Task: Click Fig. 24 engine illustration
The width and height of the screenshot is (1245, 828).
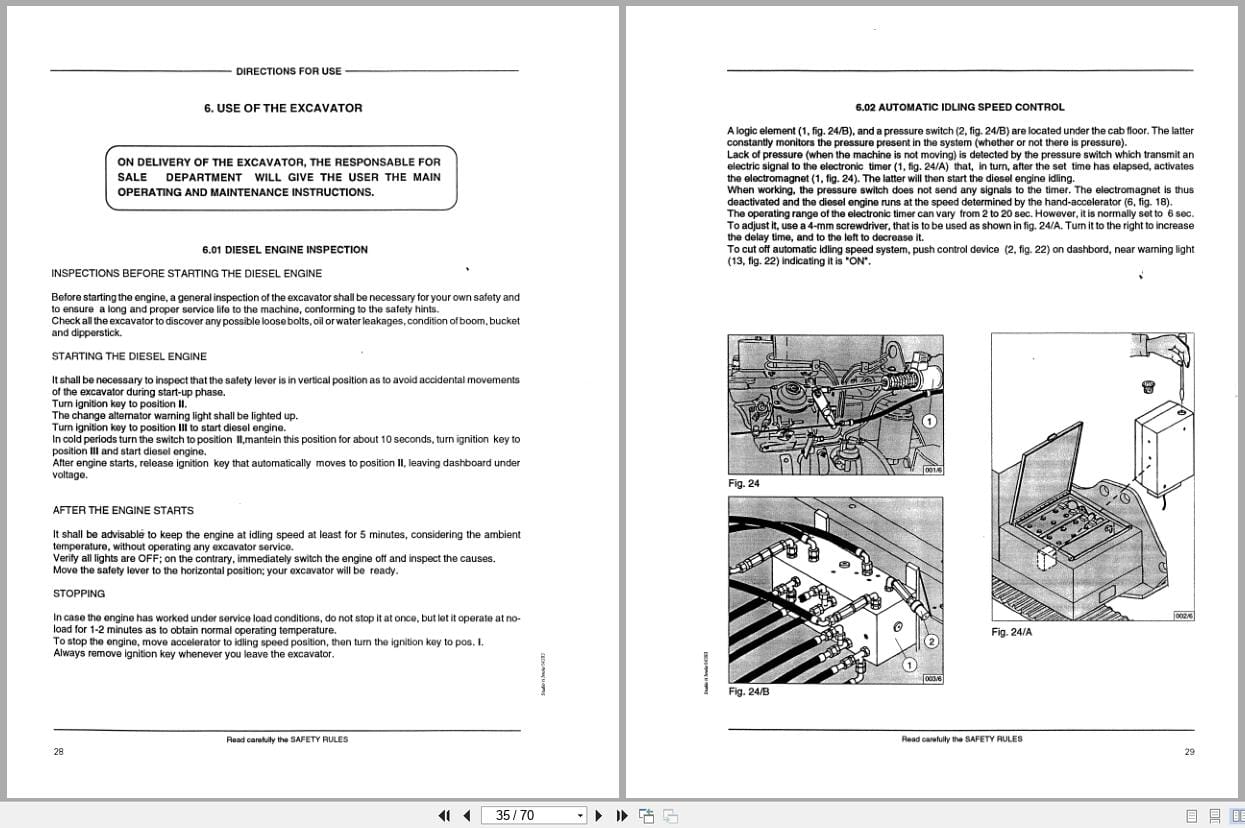Action: 835,405
